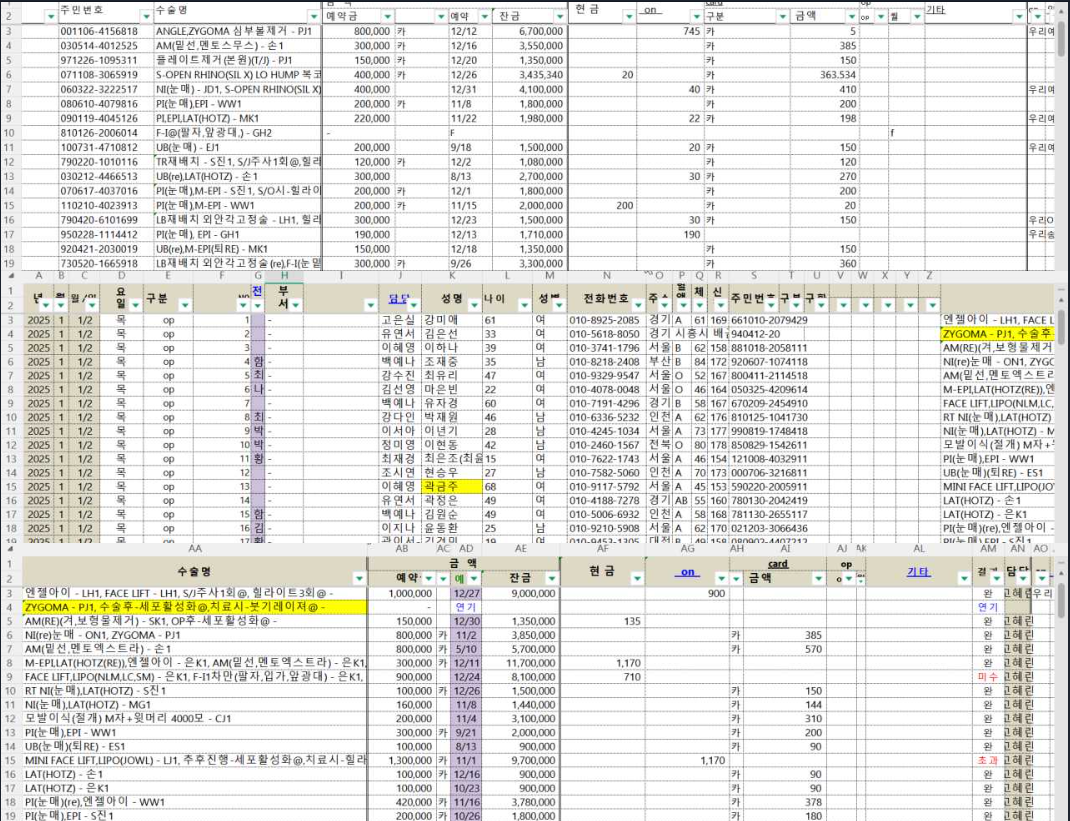Click the 기타 header link in top pane
Screen dimensions: 1070x821
935,10
